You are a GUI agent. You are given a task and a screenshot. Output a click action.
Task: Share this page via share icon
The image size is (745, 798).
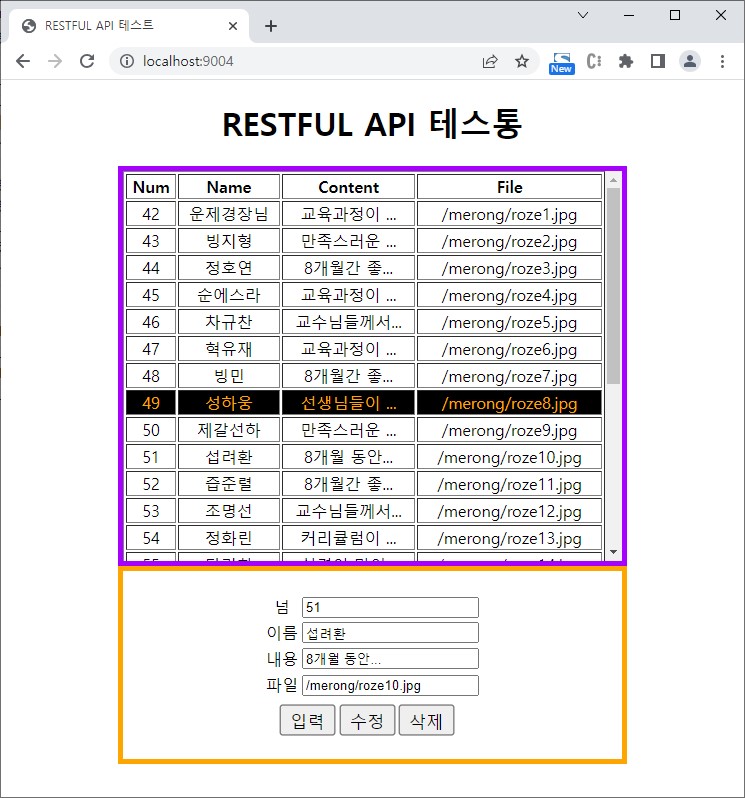pyautogui.click(x=490, y=62)
